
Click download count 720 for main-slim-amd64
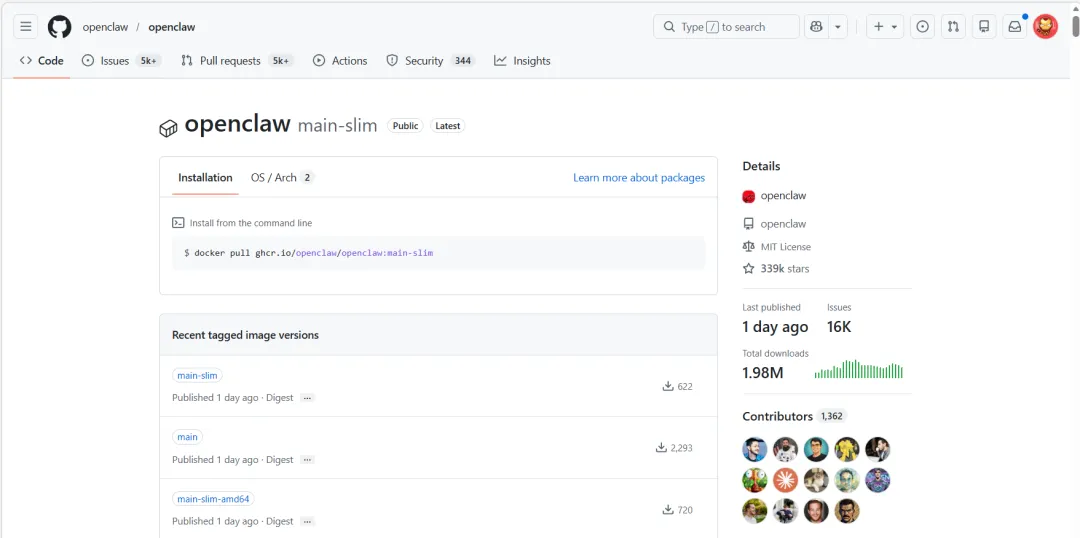click(678, 510)
